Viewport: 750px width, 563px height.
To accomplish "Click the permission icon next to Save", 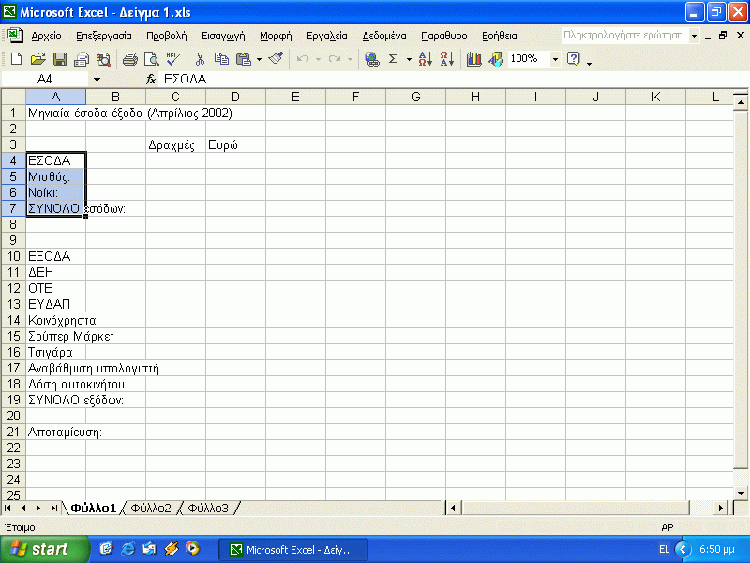I will coord(81,59).
